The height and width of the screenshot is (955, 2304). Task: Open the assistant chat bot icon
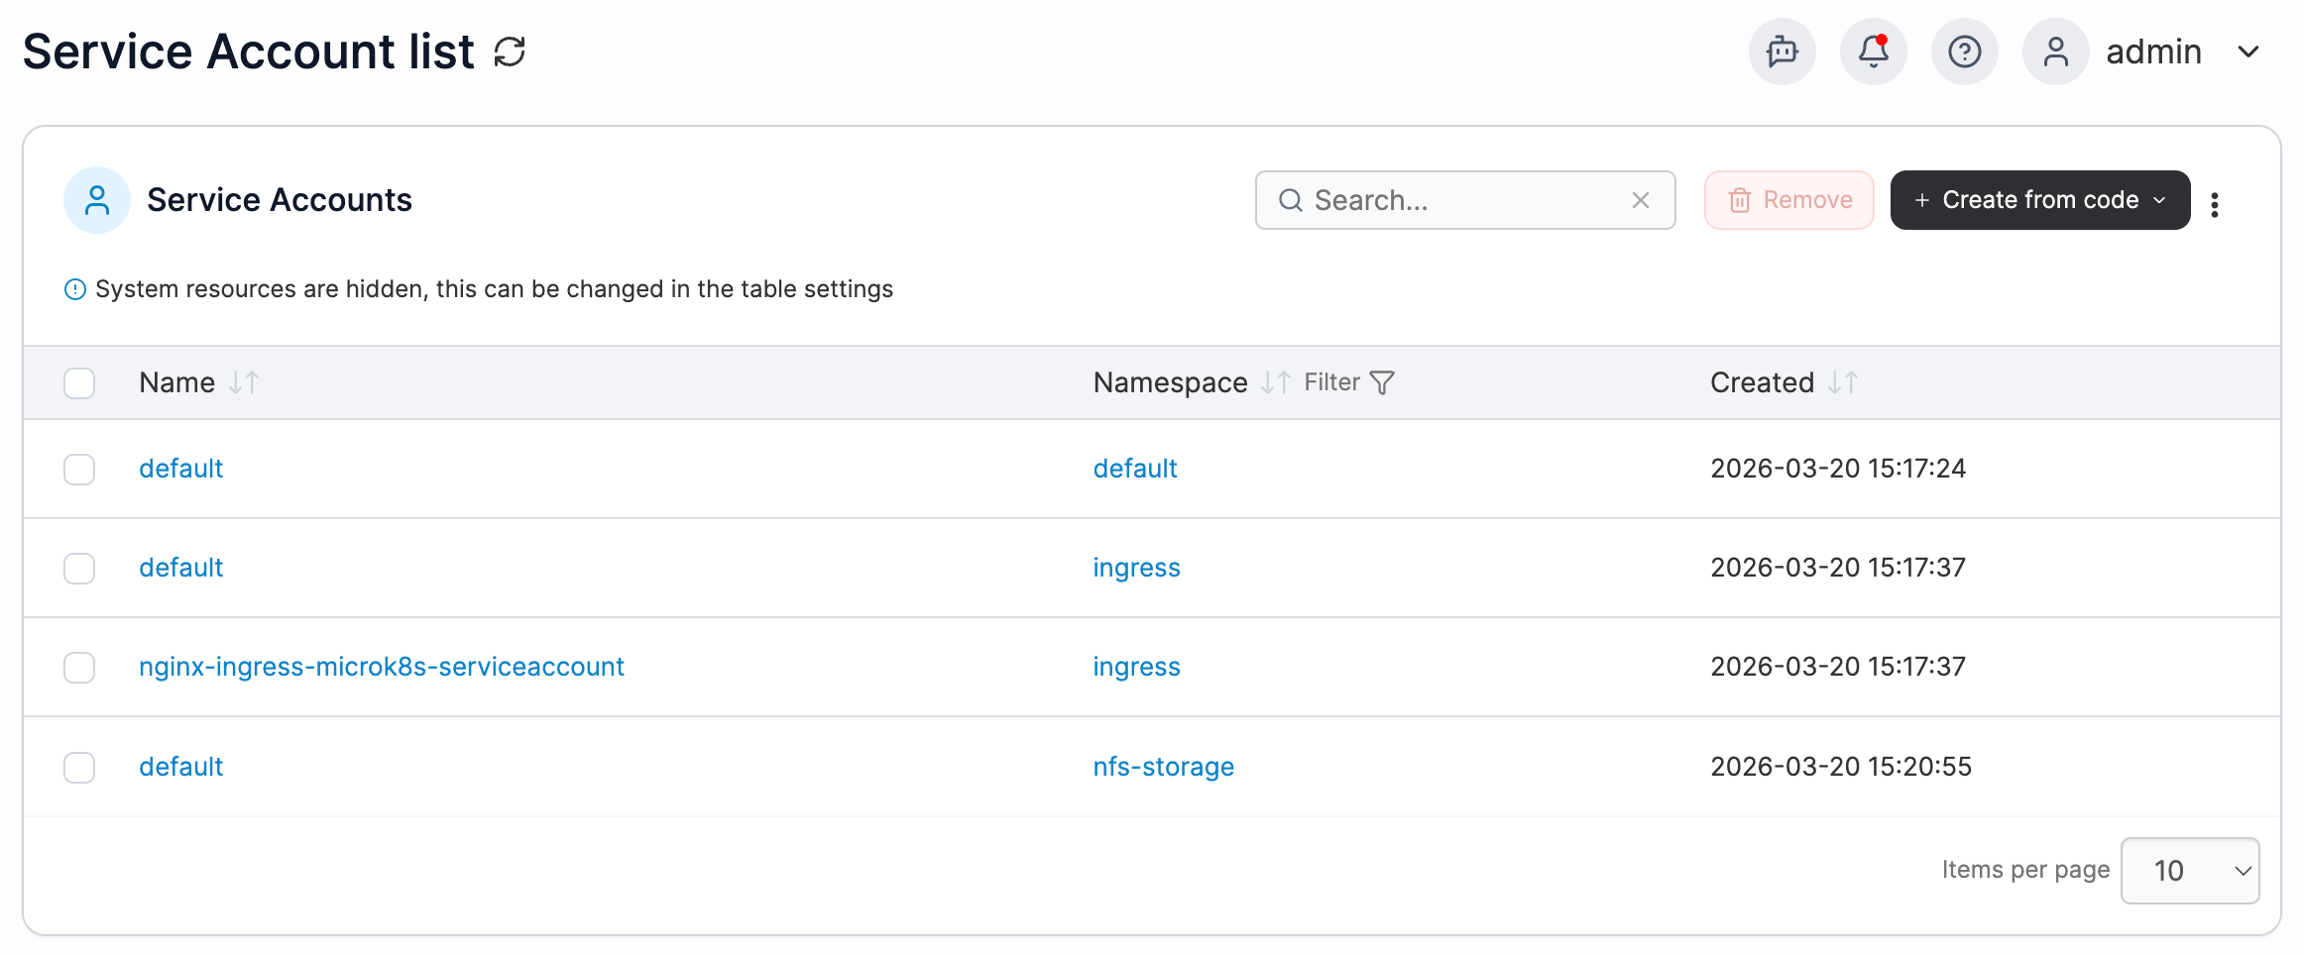[x=1782, y=52]
